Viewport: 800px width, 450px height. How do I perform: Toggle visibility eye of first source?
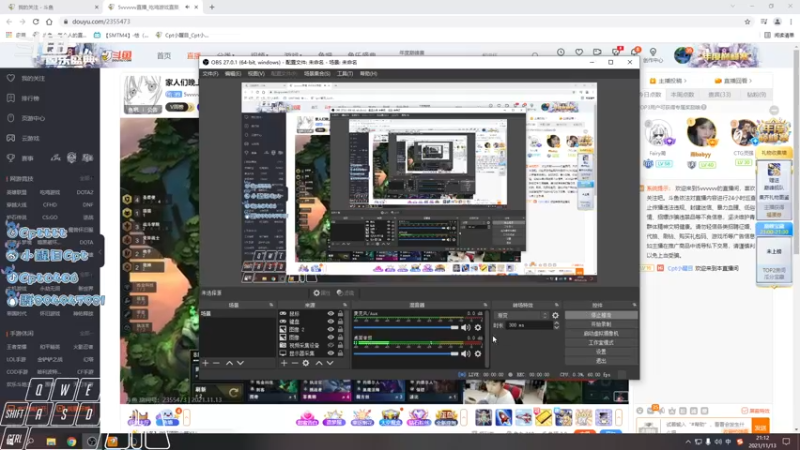pos(329,314)
